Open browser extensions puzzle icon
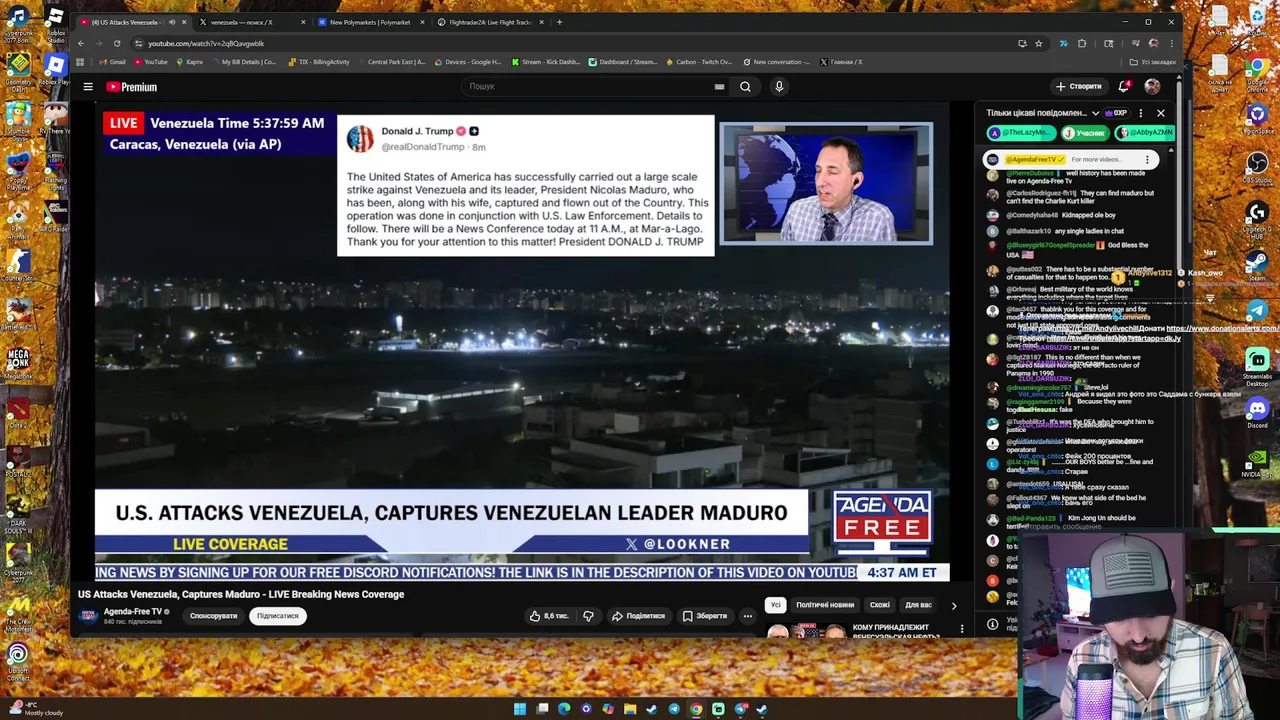The image size is (1280, 720). 1082,43
